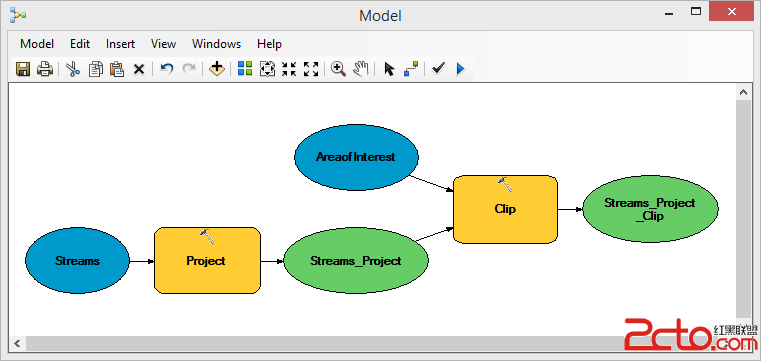
Task: Print the model diagram
Action: (x=45, y=69)
